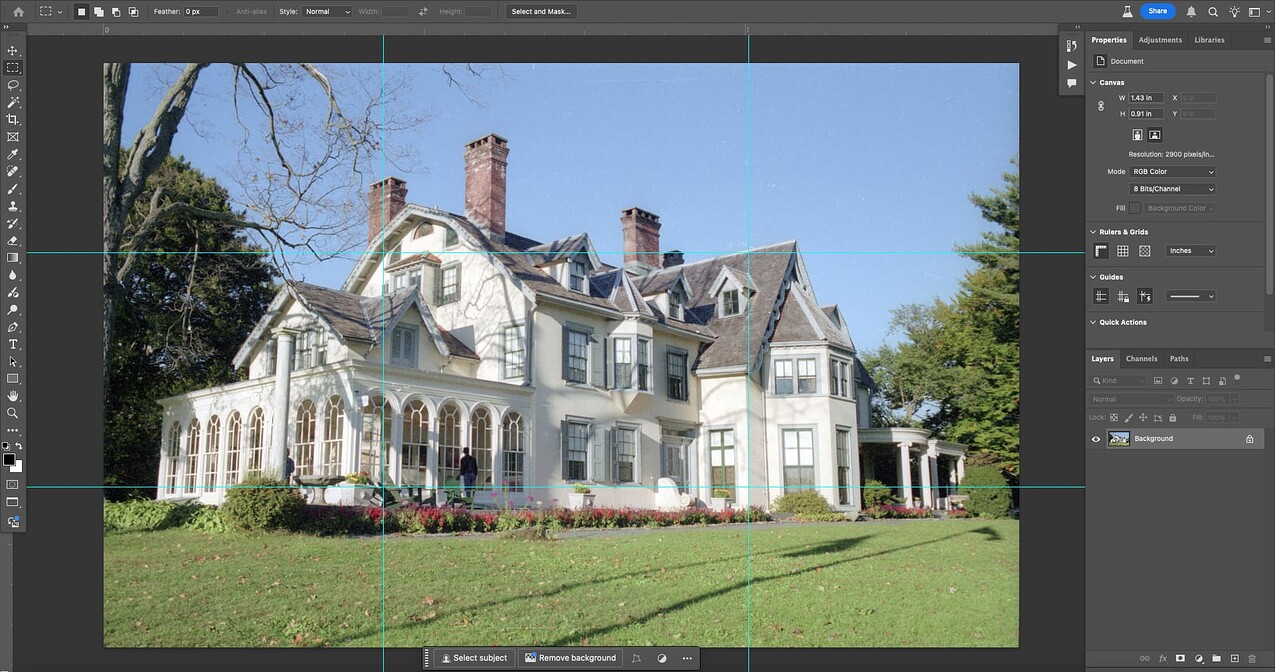The image size is (1275, 672).
Task: Select the Clone Stamp tool
Action: (x=13, y=204)
